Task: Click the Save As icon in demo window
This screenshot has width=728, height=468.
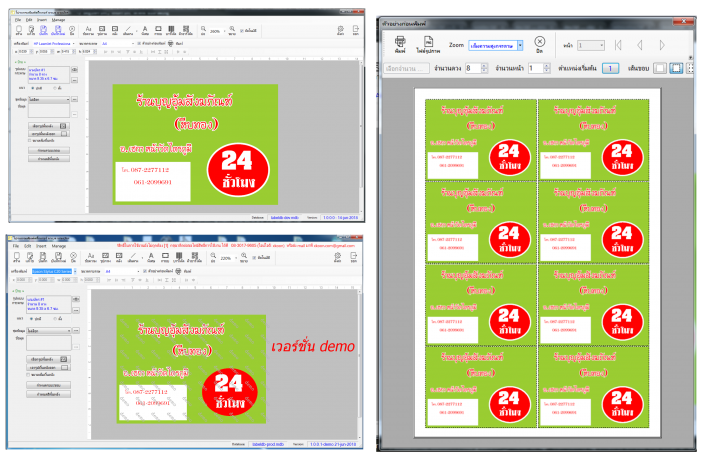Action: tap(58, 257)
